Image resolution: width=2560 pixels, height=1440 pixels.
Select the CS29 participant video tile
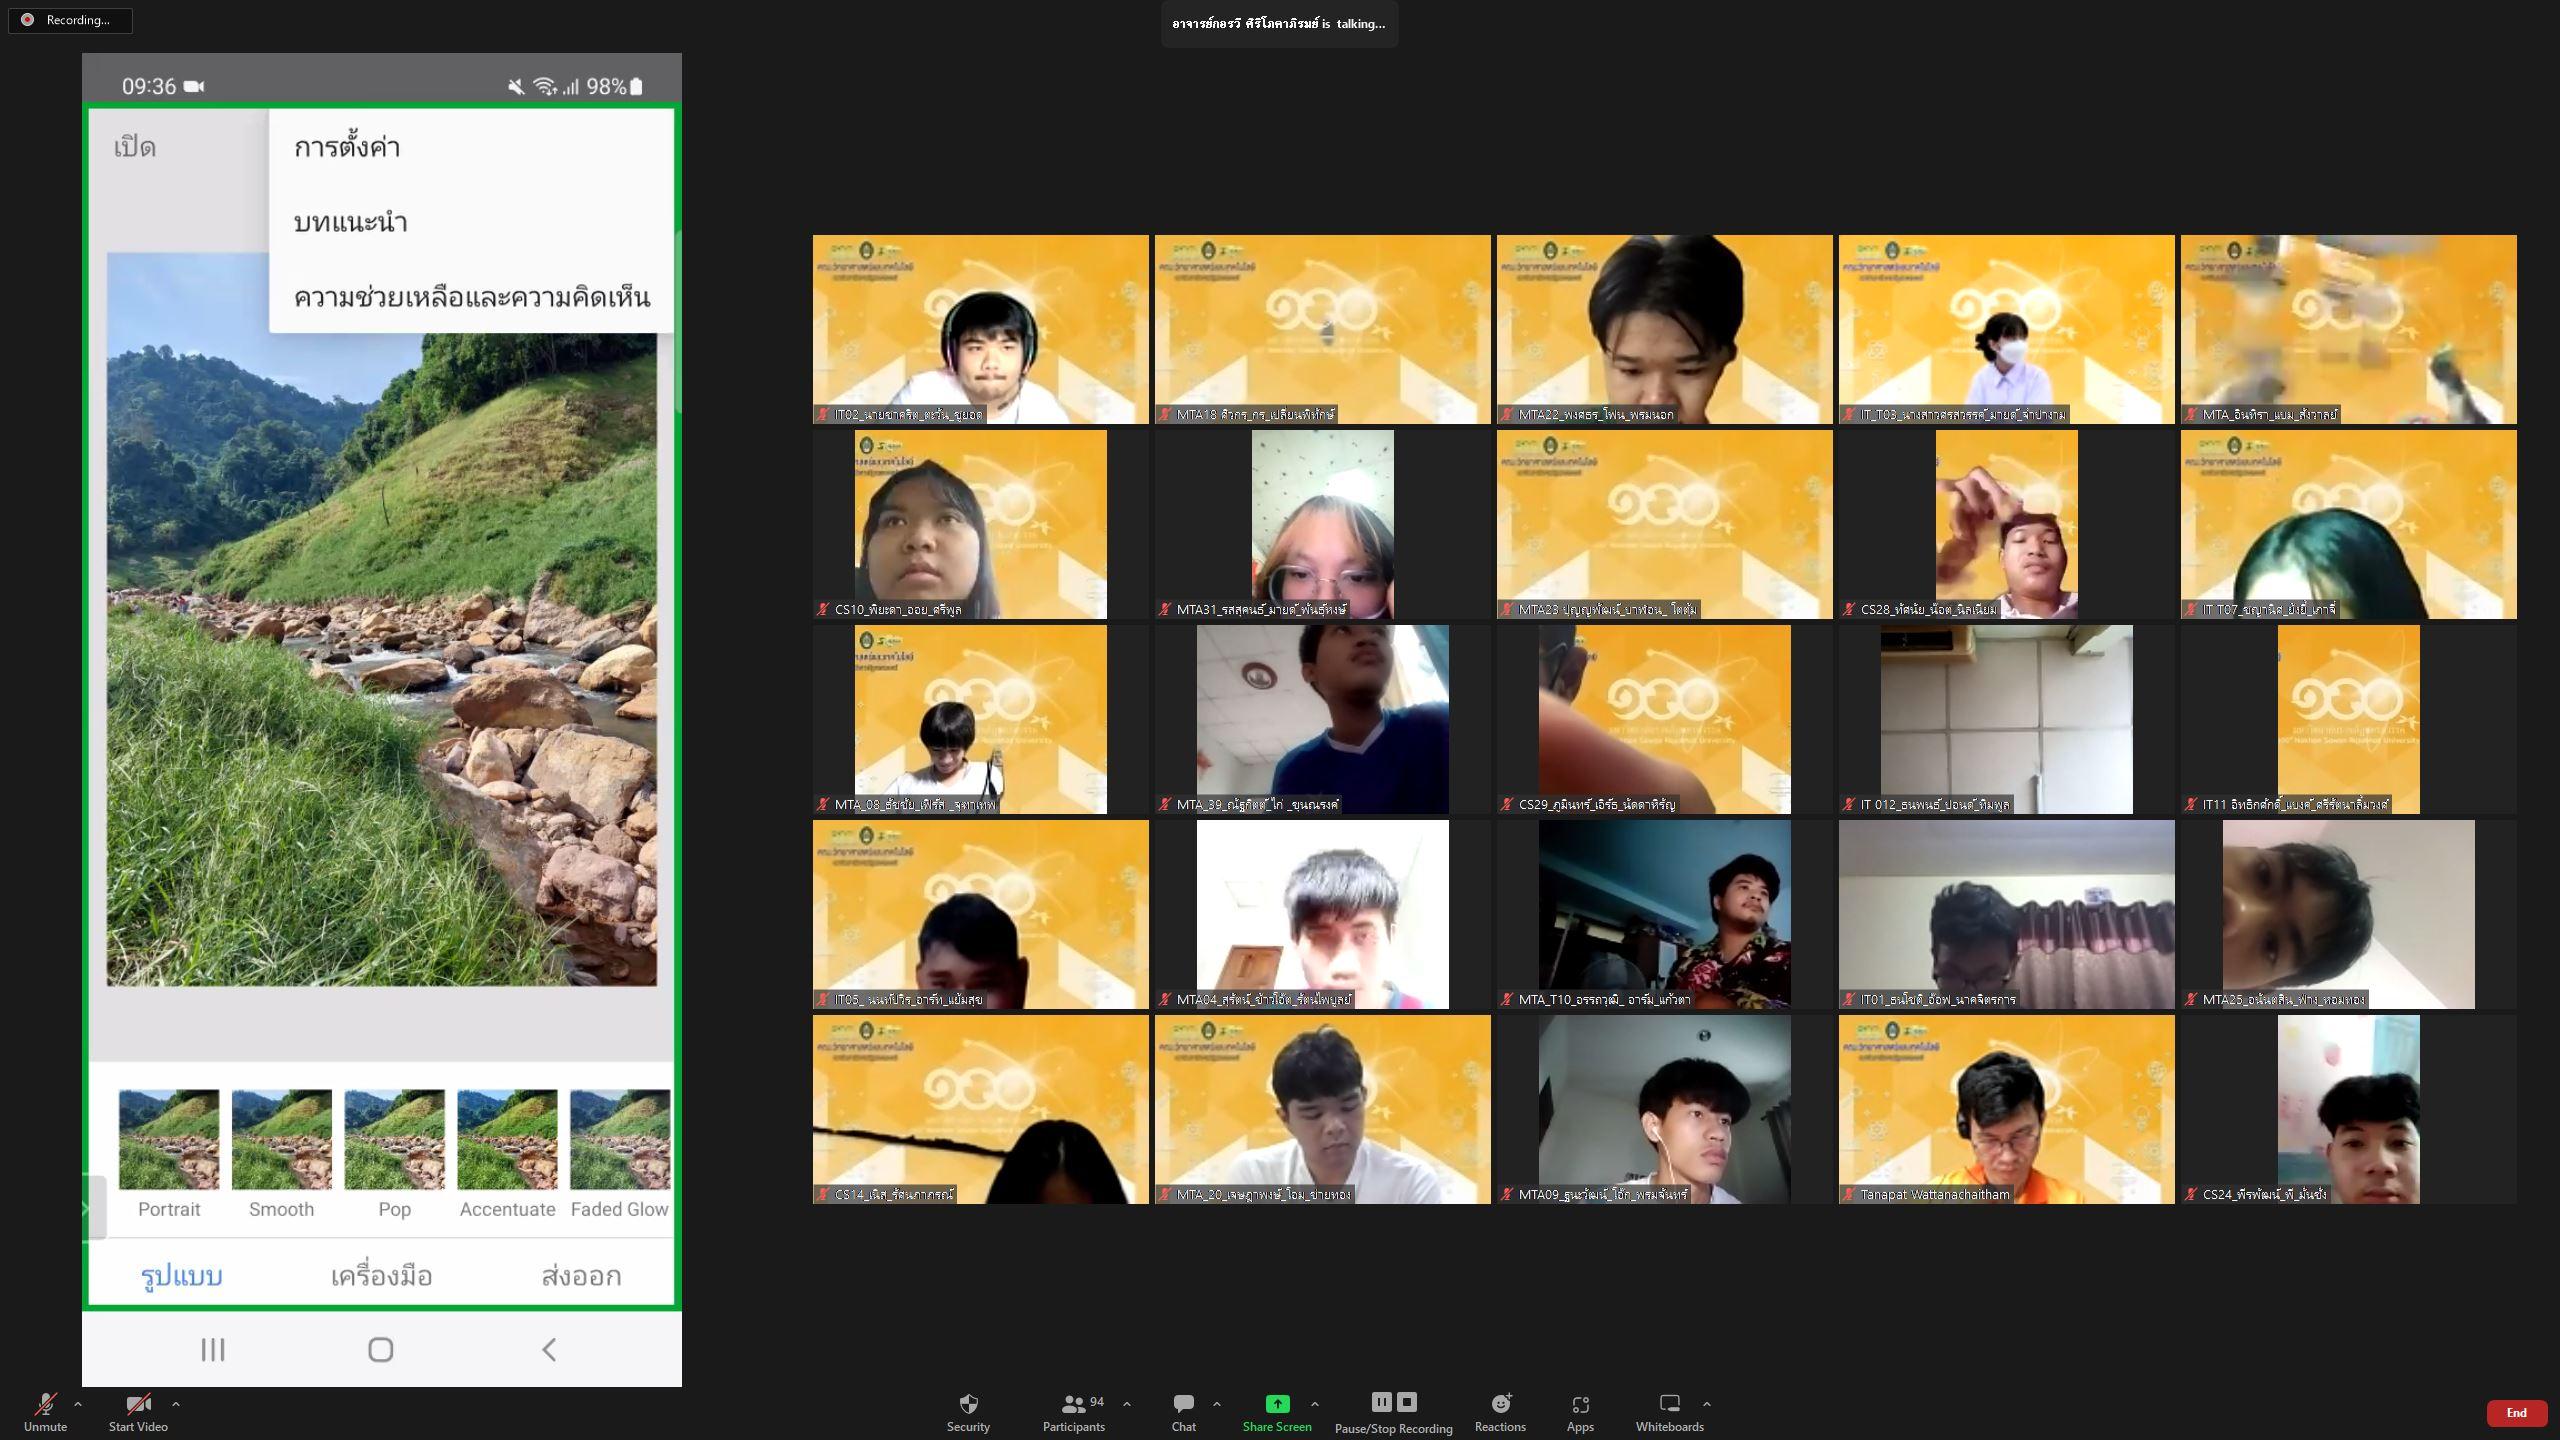click(x=1665, y=719)
